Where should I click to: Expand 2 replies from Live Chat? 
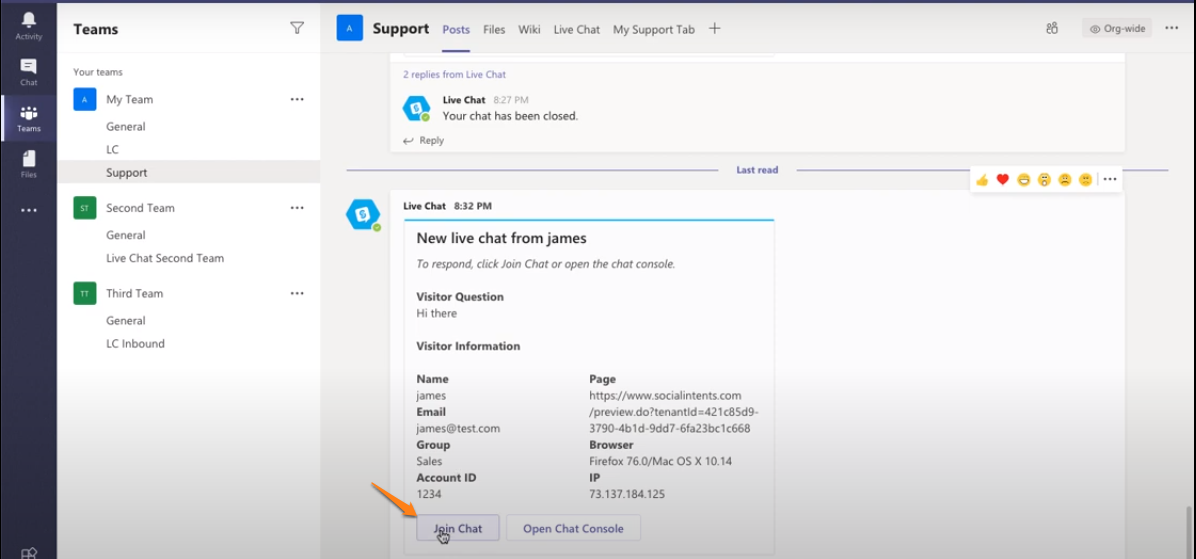click(x=455, y=75)
